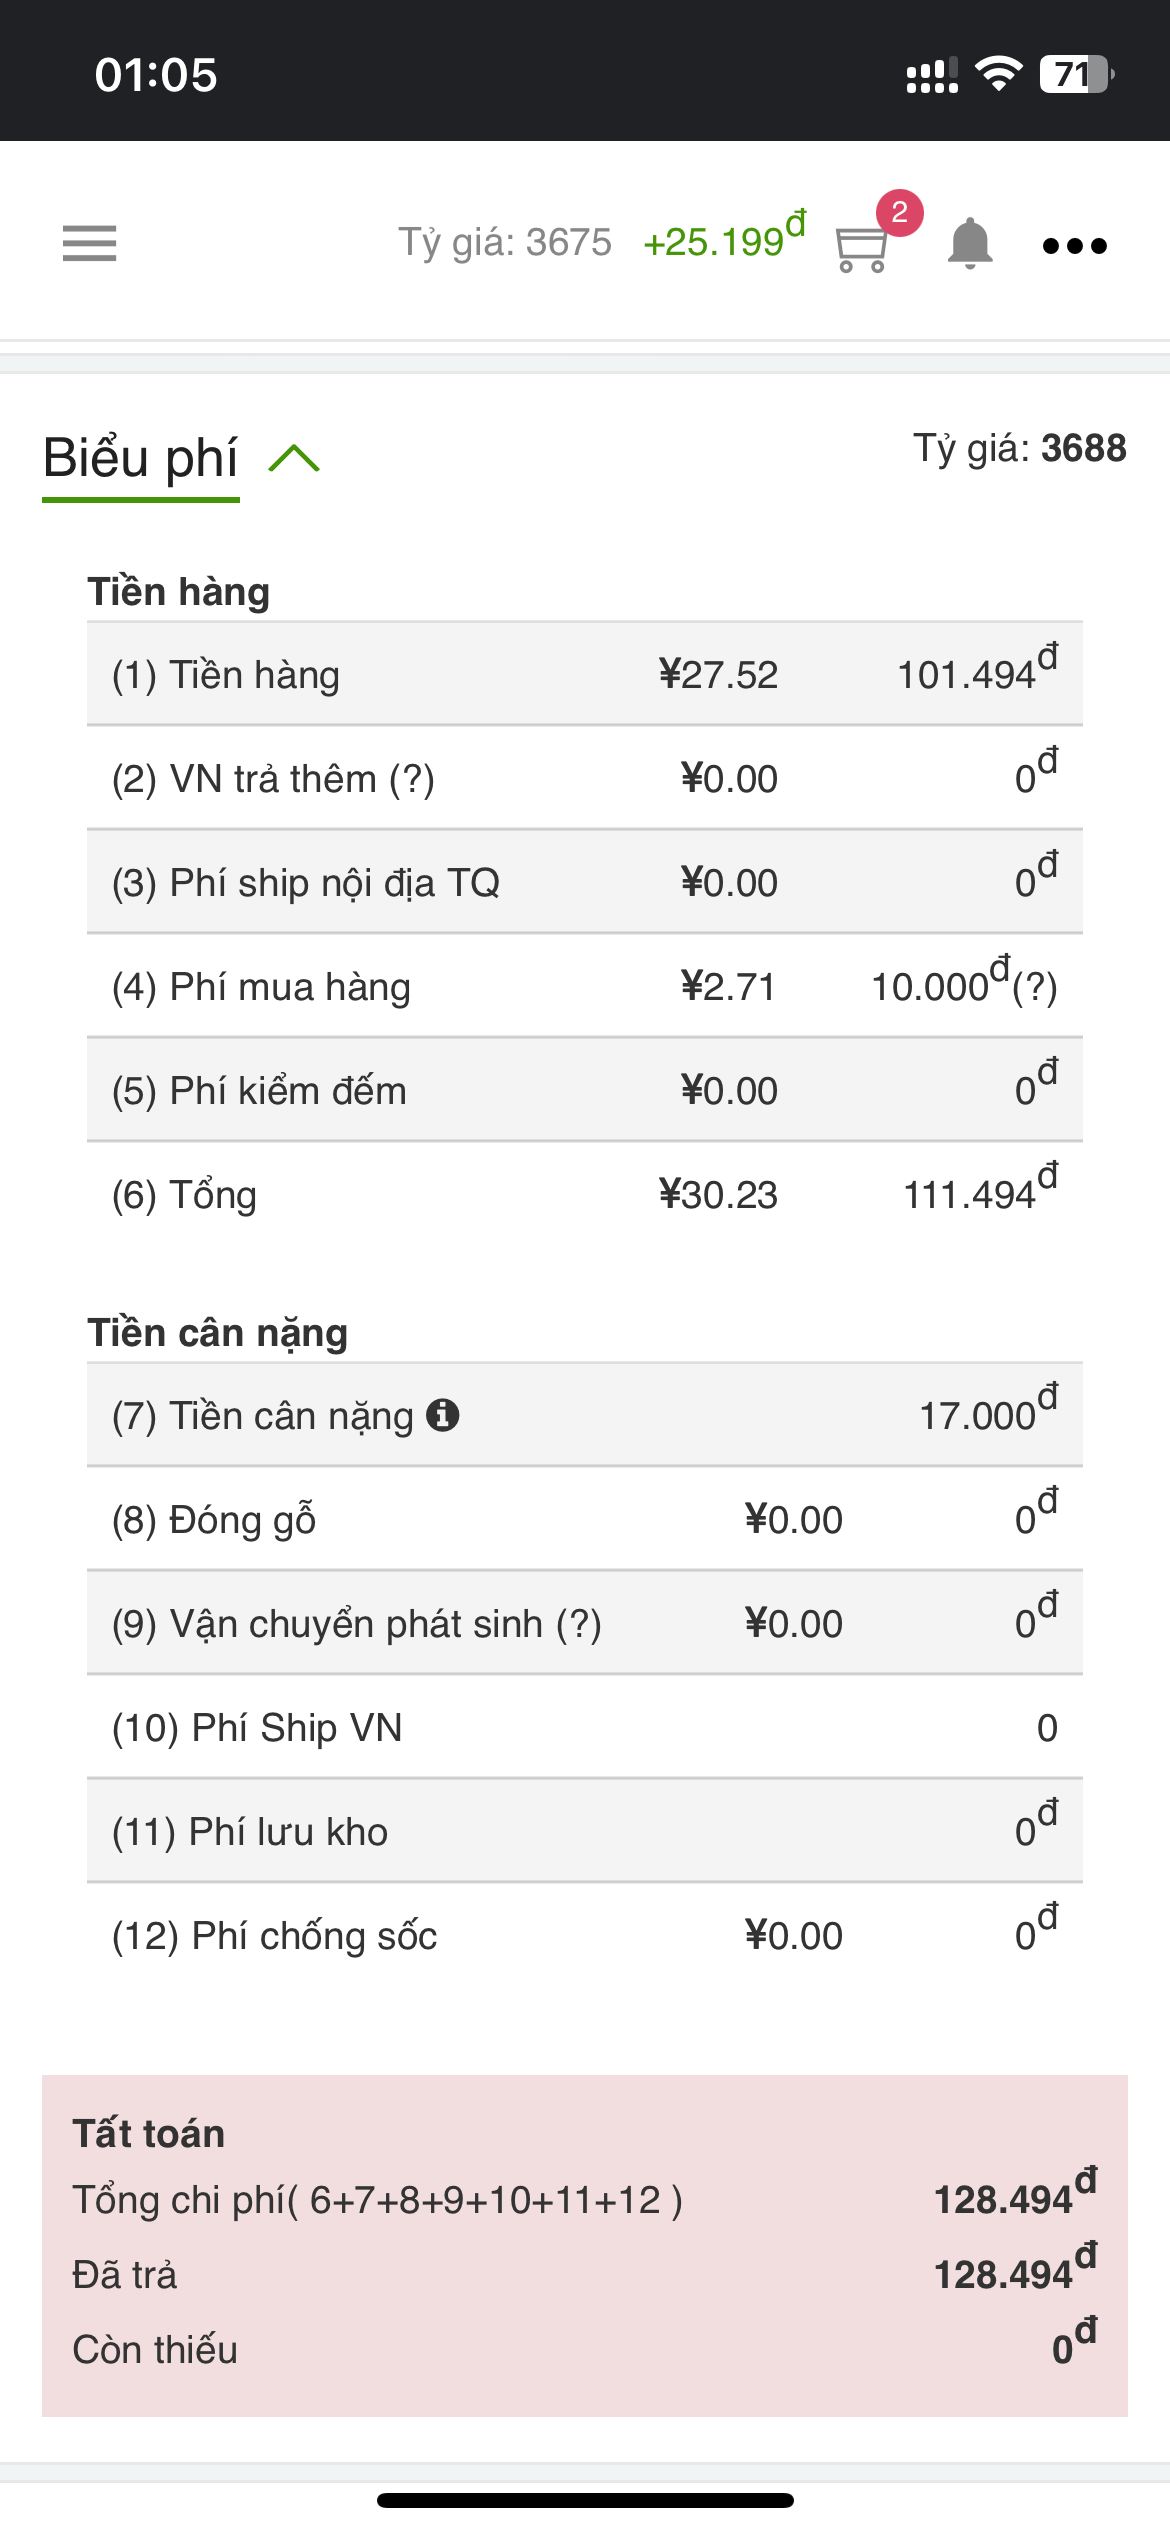Show help for VN trả thêm (?)
This screenshot has height=2532, width=1170.
tap(412, 779)
